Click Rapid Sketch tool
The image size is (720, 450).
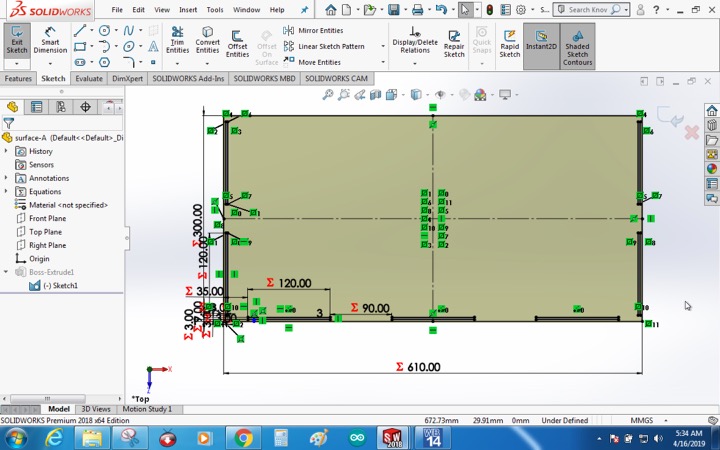pos(509,44)
